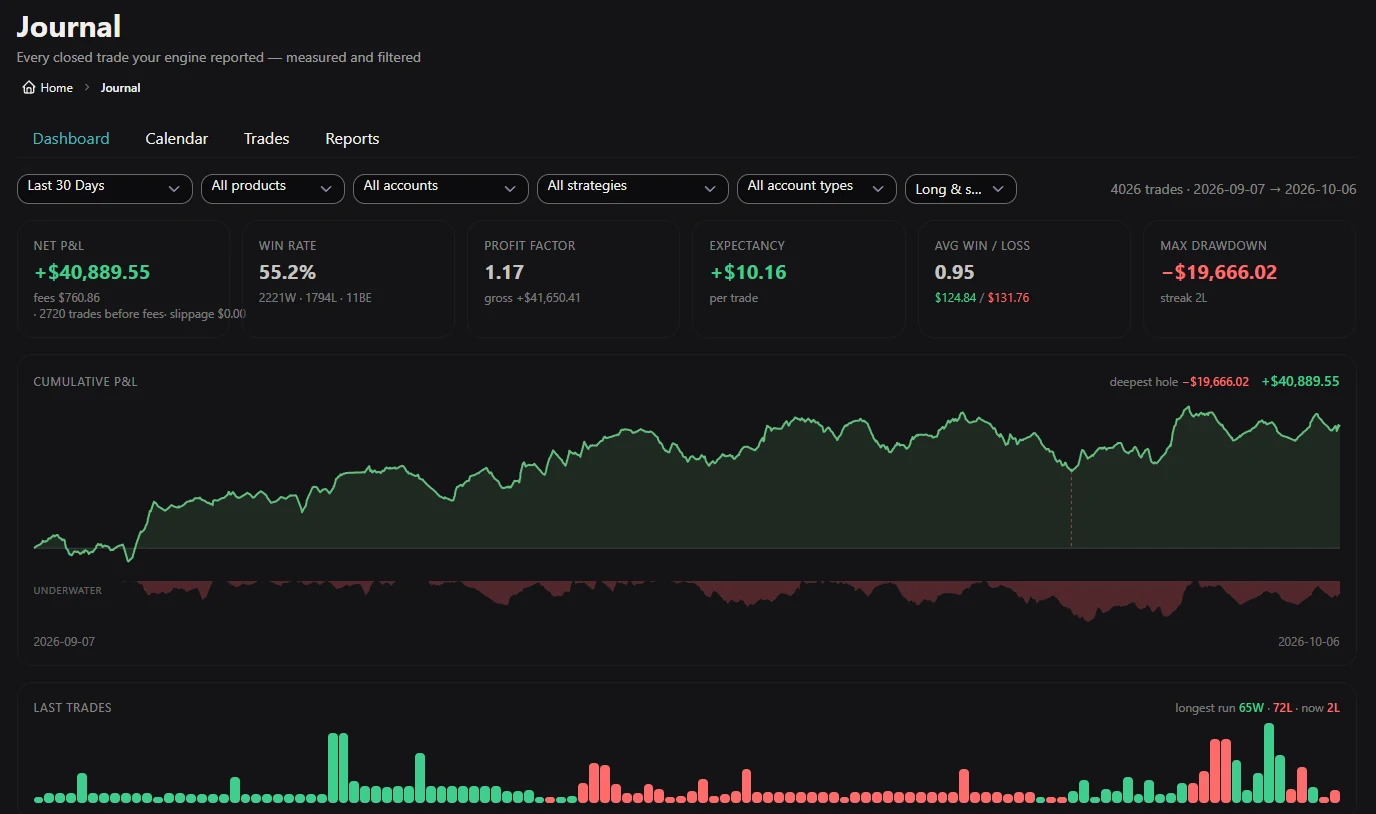Select the 2026-10-06 chart end date label

(x=1309, y=642)
